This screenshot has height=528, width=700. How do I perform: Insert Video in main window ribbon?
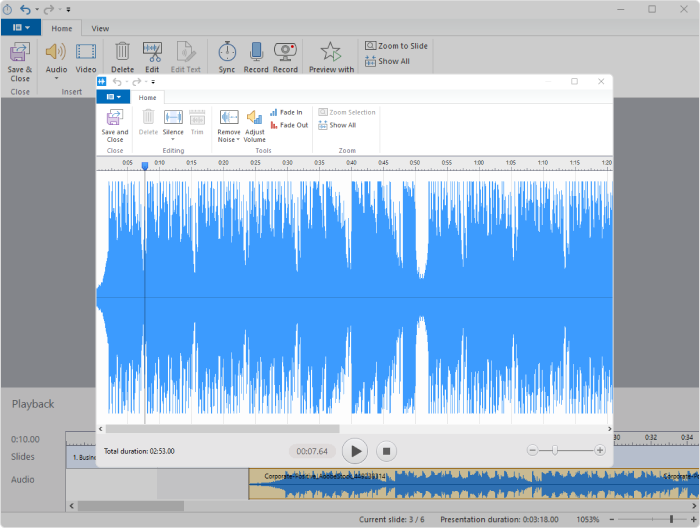86,58
